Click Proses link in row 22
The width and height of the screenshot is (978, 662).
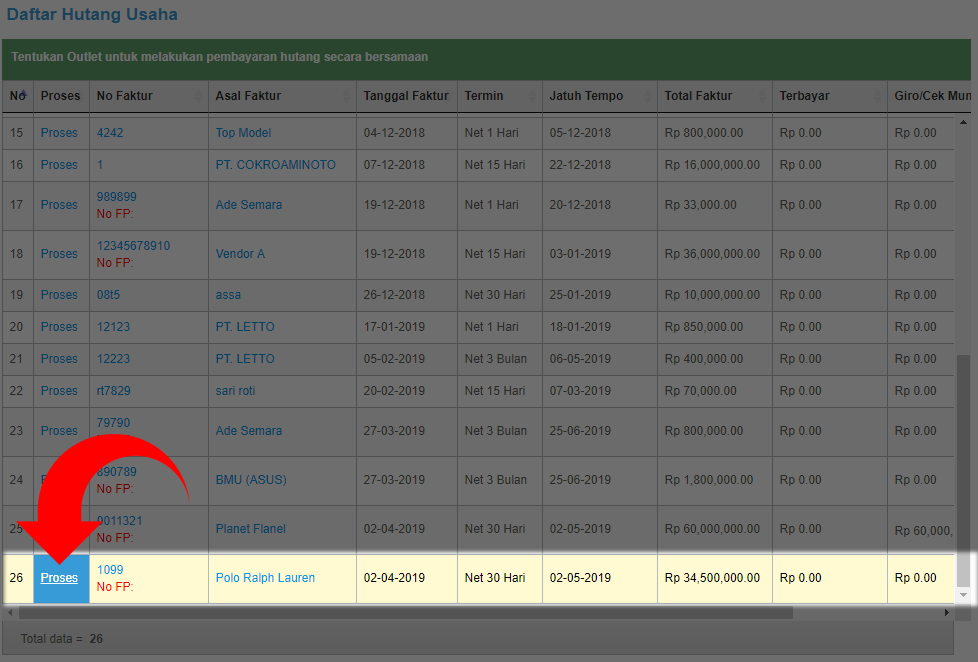pos(59,391)
